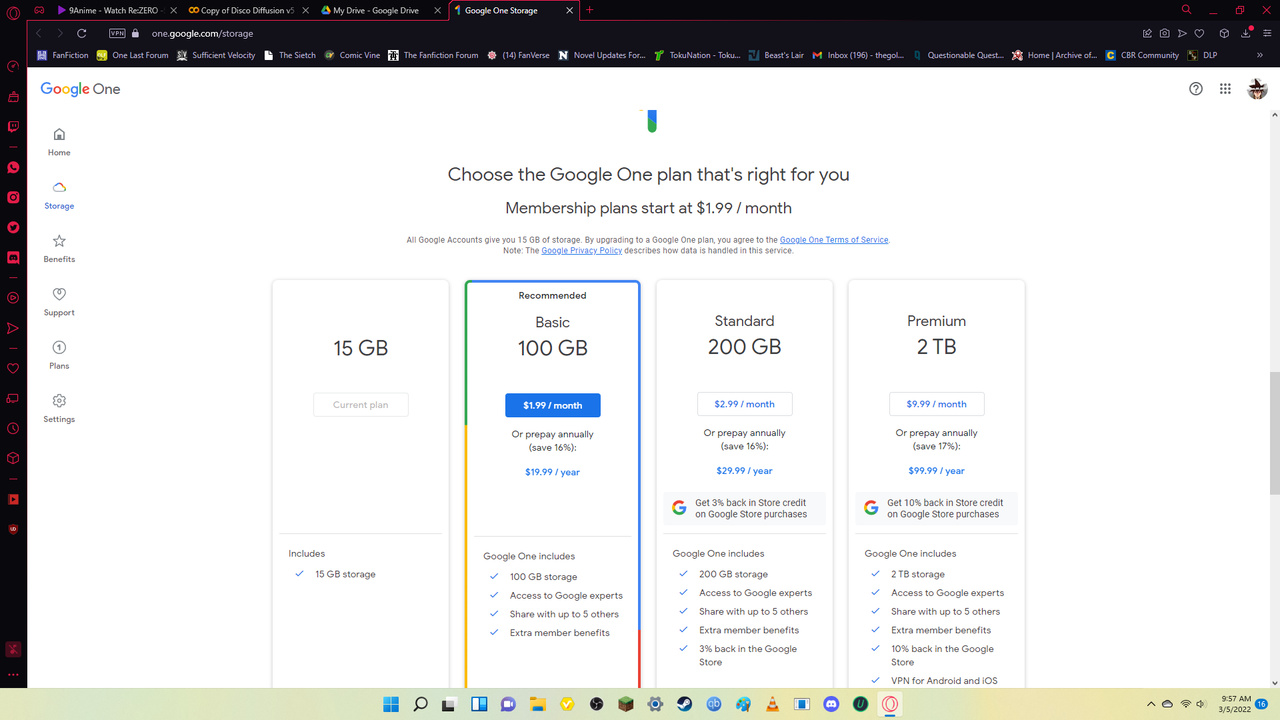Screen dimensions: 1280x720
Task: Open Google apps grid
Action: 1225,89
